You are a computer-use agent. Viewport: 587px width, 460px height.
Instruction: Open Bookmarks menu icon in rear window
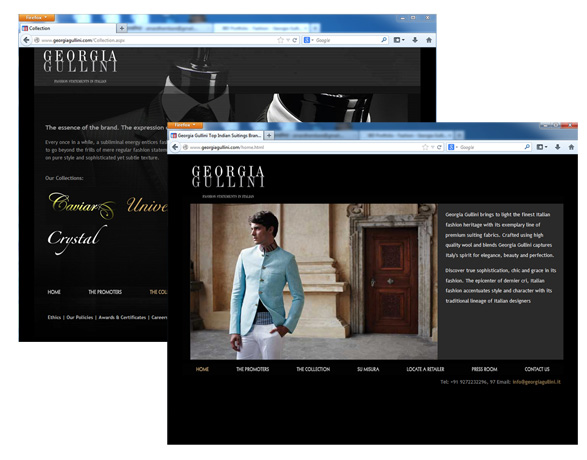click(399, 40)
